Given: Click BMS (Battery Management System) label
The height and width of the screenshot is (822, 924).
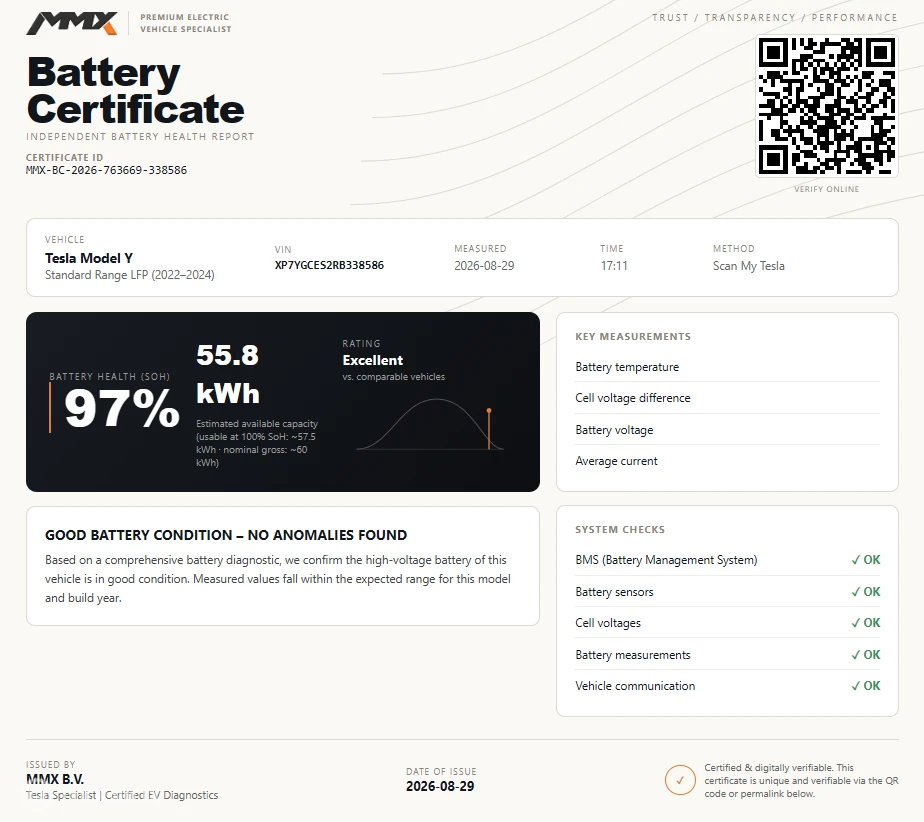Looking at the screenshot, I should coord(666,560).
